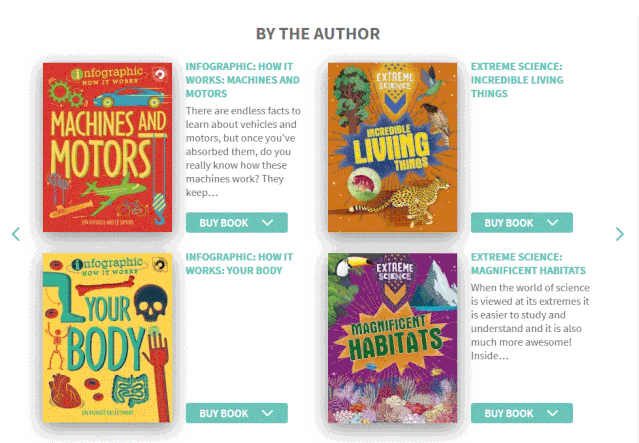Click Buy Book button for Your Body
Image resolution: width=639 pixels, height=443 pixels.
coord(237,413)
